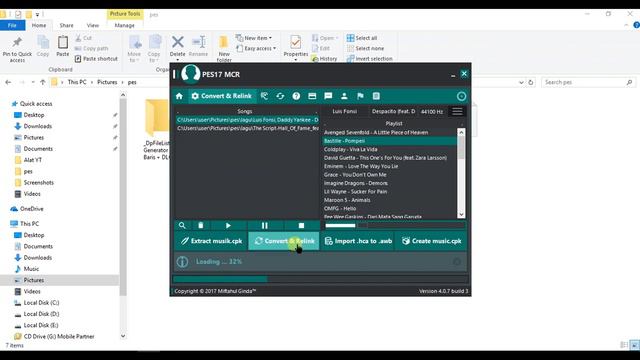Click the Paste icon in Explorer ribbon
Image resolution: width=640 pixels, height=360 pixels.
tap(62, 42)
